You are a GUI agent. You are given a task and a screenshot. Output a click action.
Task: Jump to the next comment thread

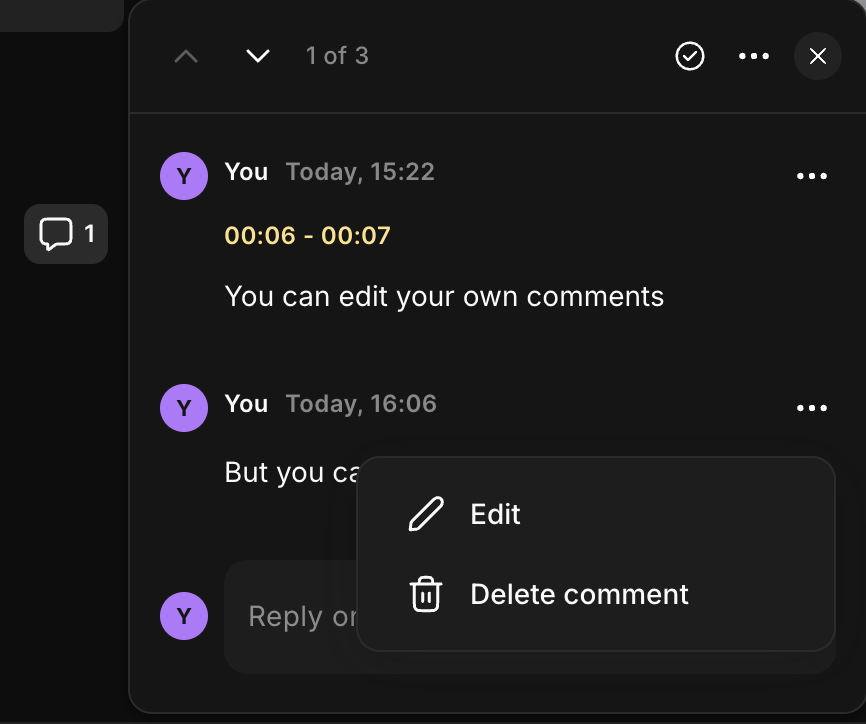tap(258, 56)
